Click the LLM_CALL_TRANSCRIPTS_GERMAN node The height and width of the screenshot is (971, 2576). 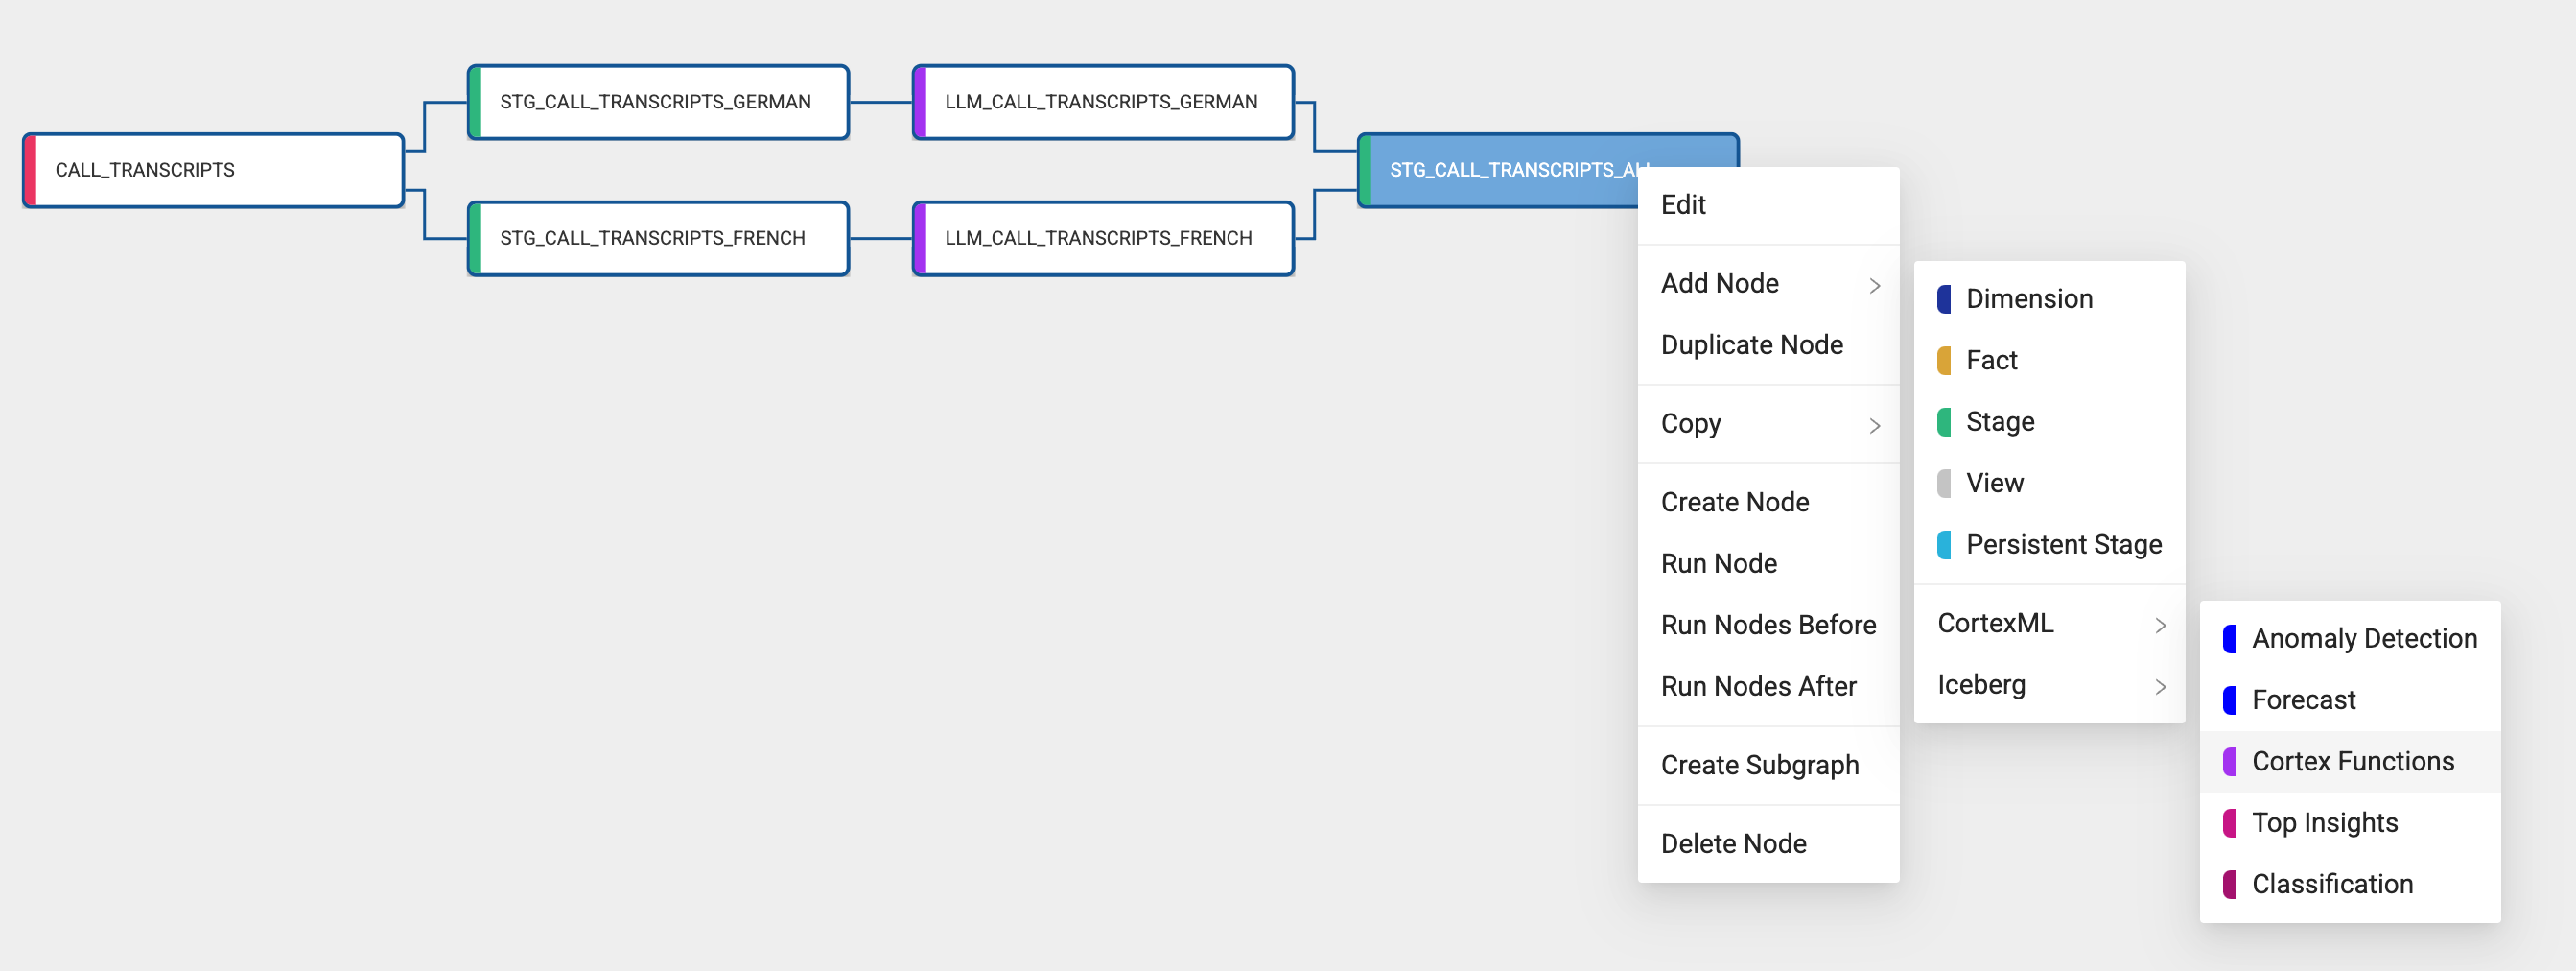pyautogui.click(x=1103, y=102)
